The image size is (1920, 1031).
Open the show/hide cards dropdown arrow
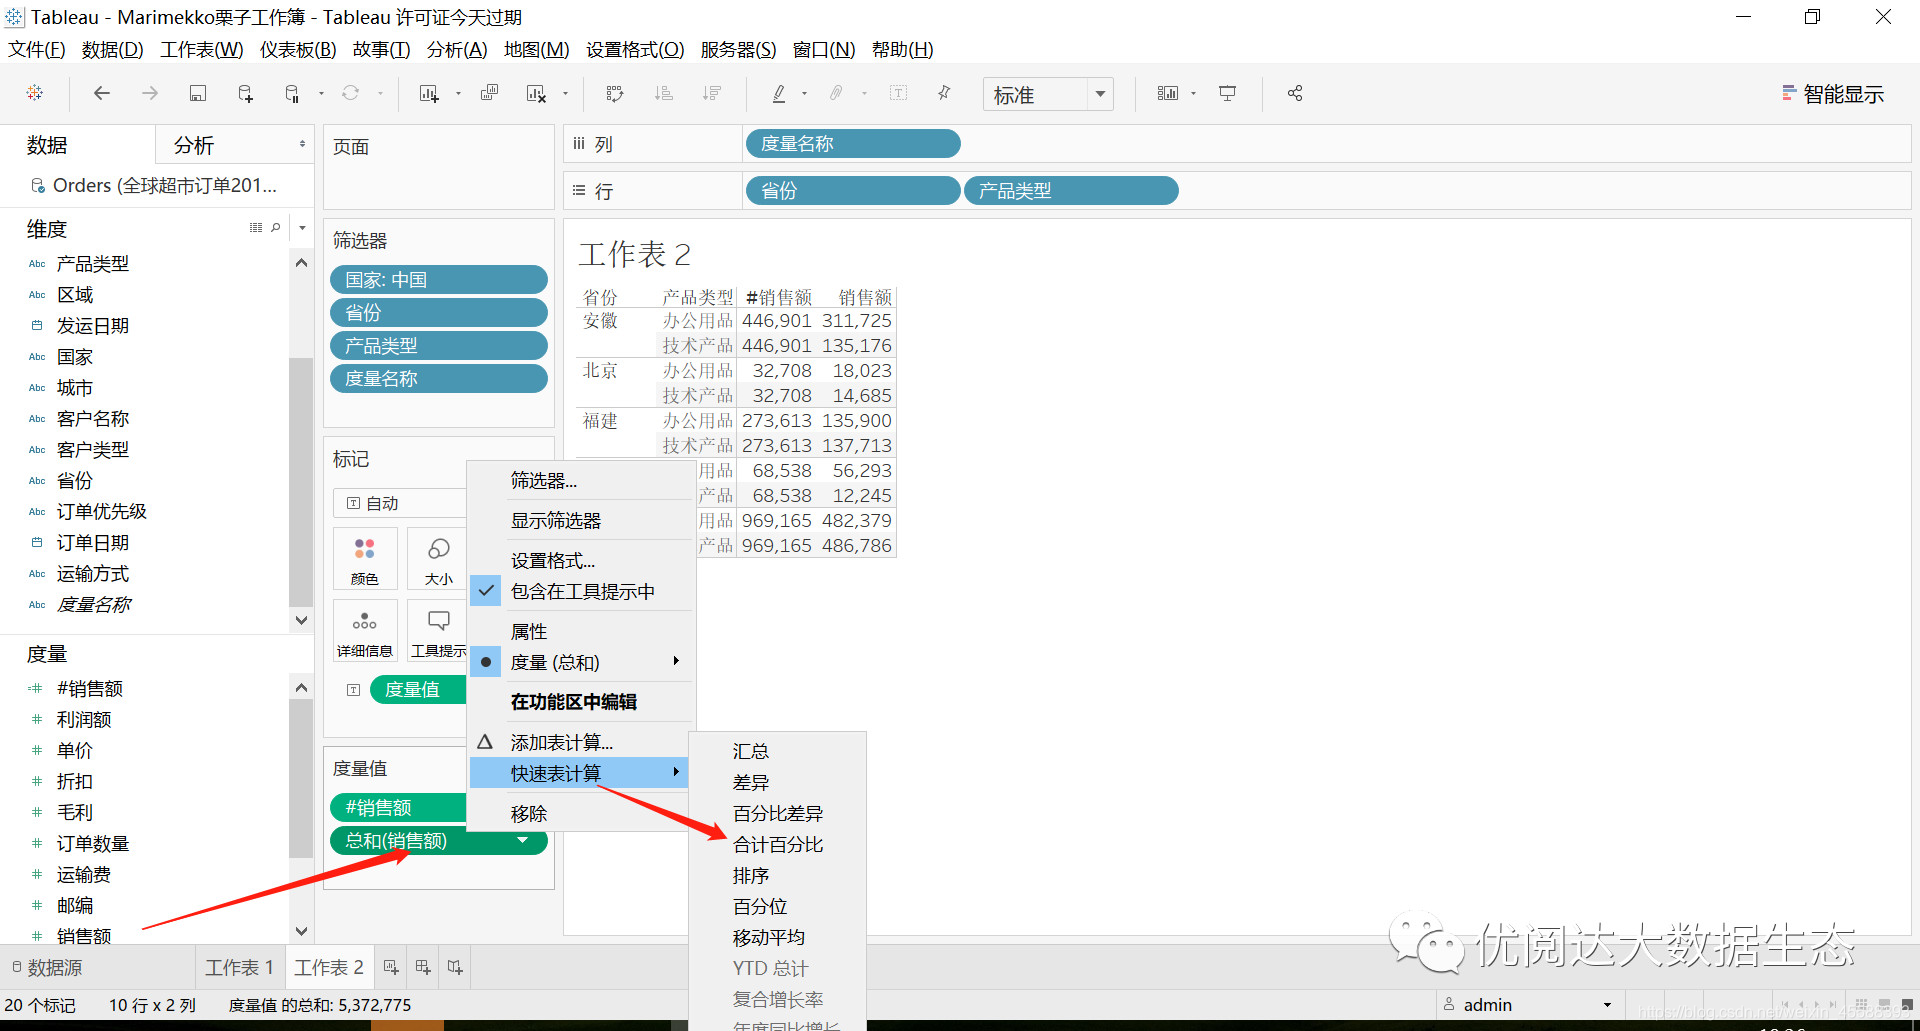coord(1193,94)
